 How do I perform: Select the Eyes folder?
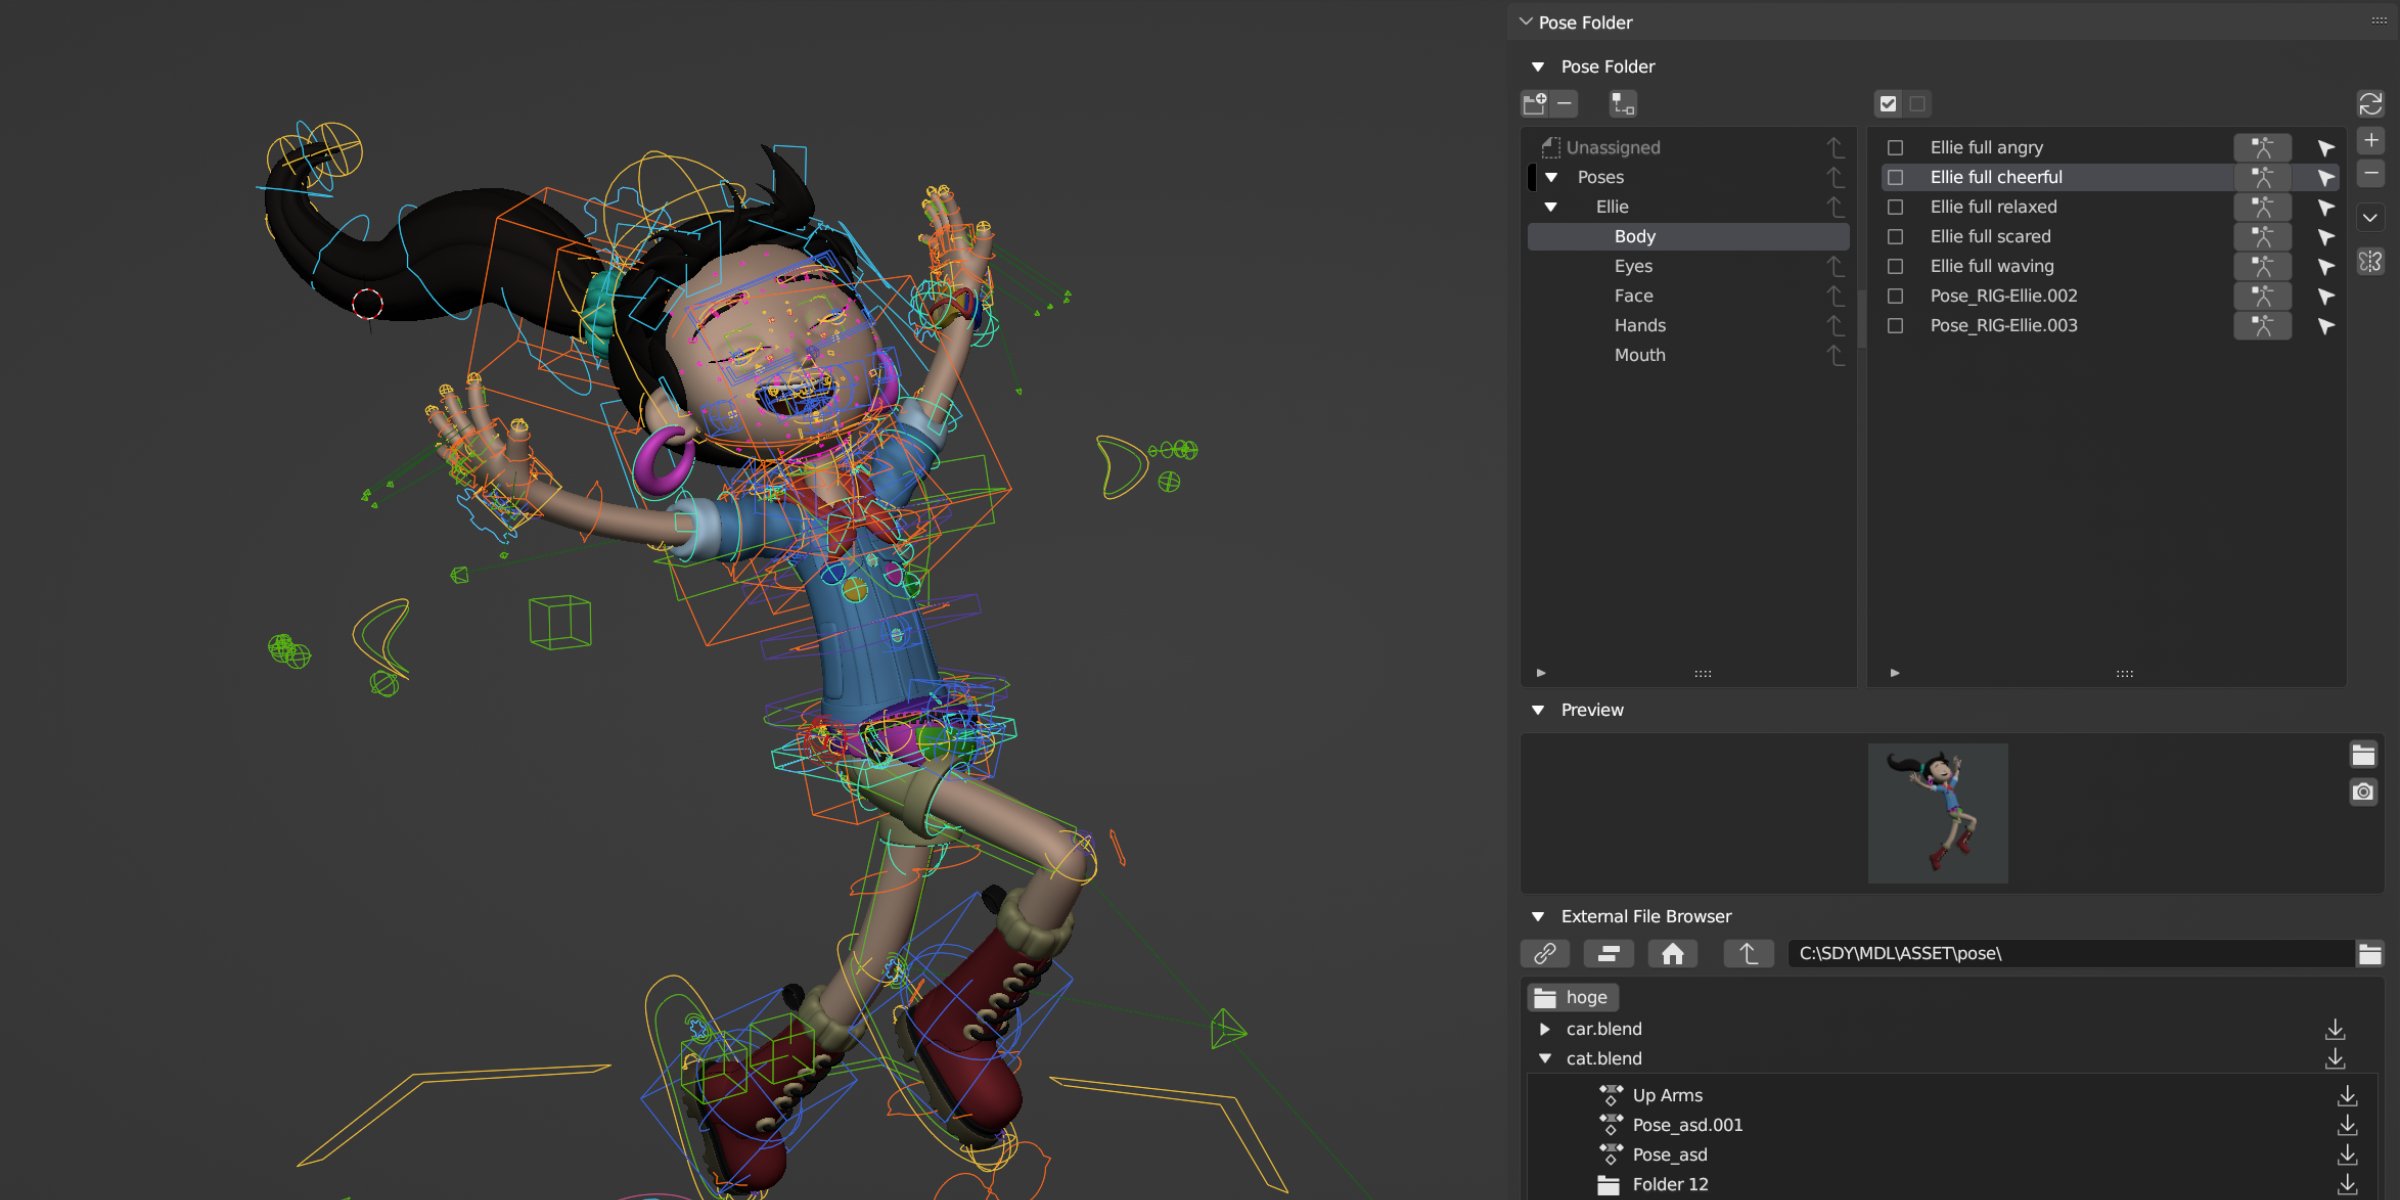point(1633,266)
